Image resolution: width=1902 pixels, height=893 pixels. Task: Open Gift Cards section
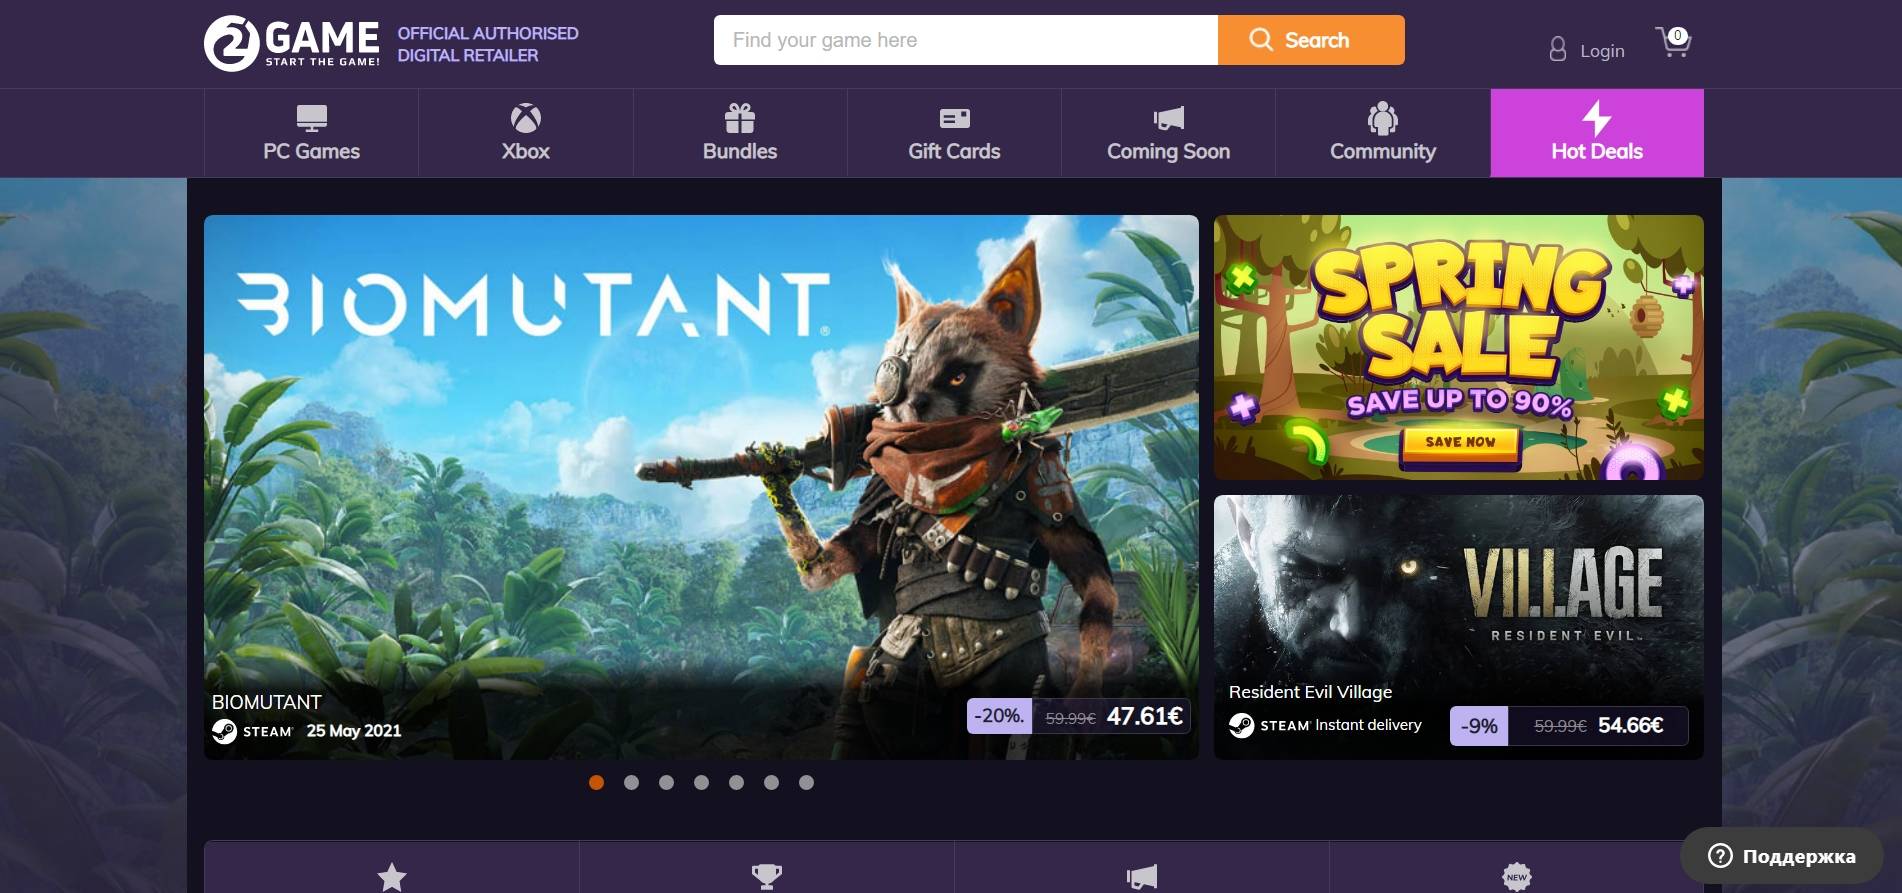point(954,133)
